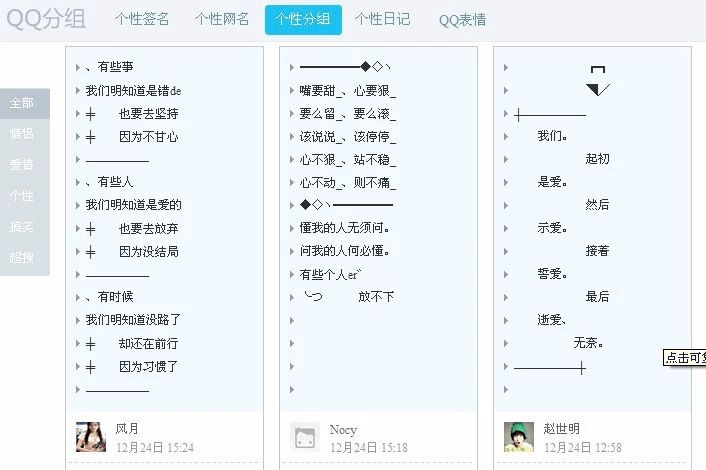Screen dimensions: 706x470
Task: Click the timestamp 12月24日 15:24
Action: (x=155, y=447)
